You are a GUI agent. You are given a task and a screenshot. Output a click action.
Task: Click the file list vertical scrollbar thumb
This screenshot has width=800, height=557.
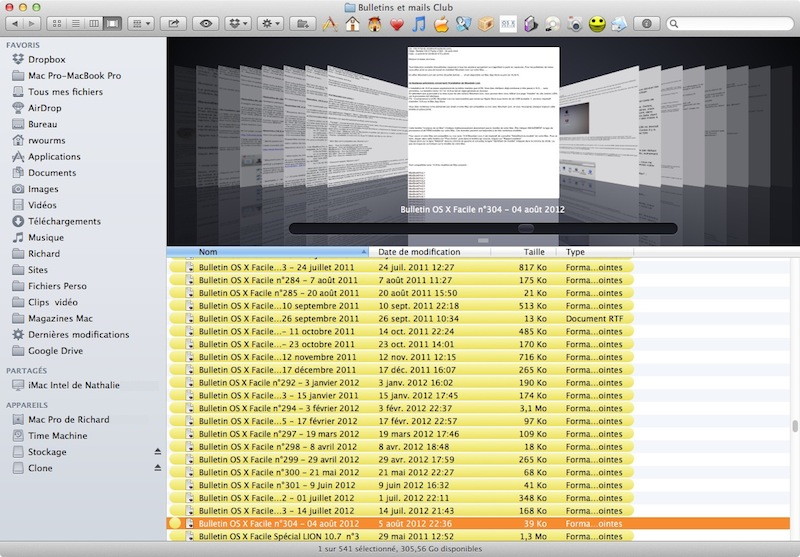794,426
